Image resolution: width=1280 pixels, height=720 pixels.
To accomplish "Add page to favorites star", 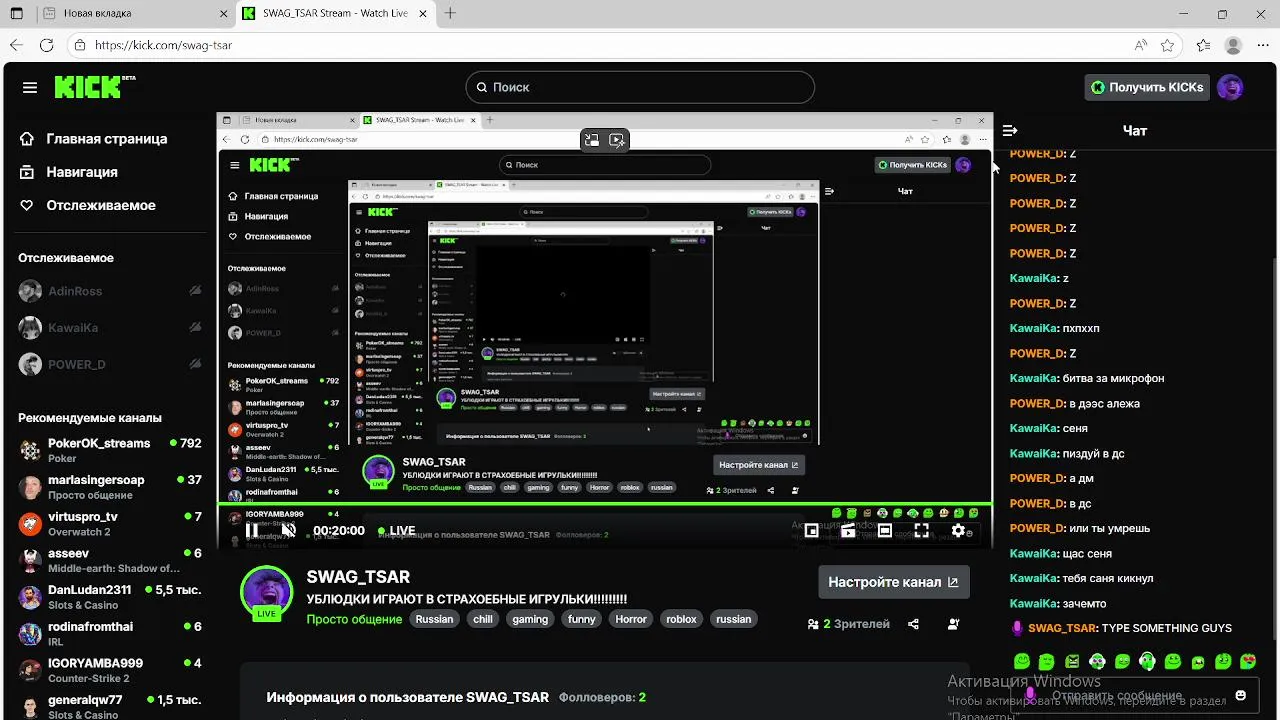I will point(1167,45).
